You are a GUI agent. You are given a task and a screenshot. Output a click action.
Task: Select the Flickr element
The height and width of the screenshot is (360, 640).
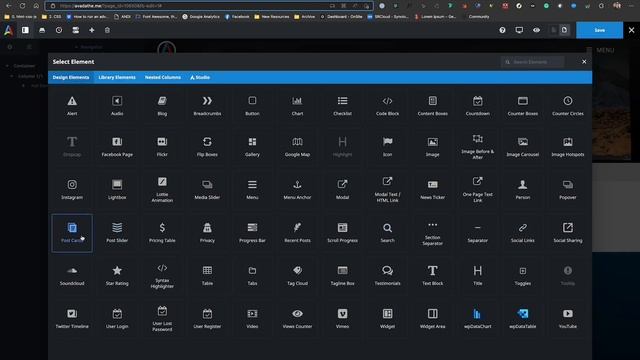(162, 147)
